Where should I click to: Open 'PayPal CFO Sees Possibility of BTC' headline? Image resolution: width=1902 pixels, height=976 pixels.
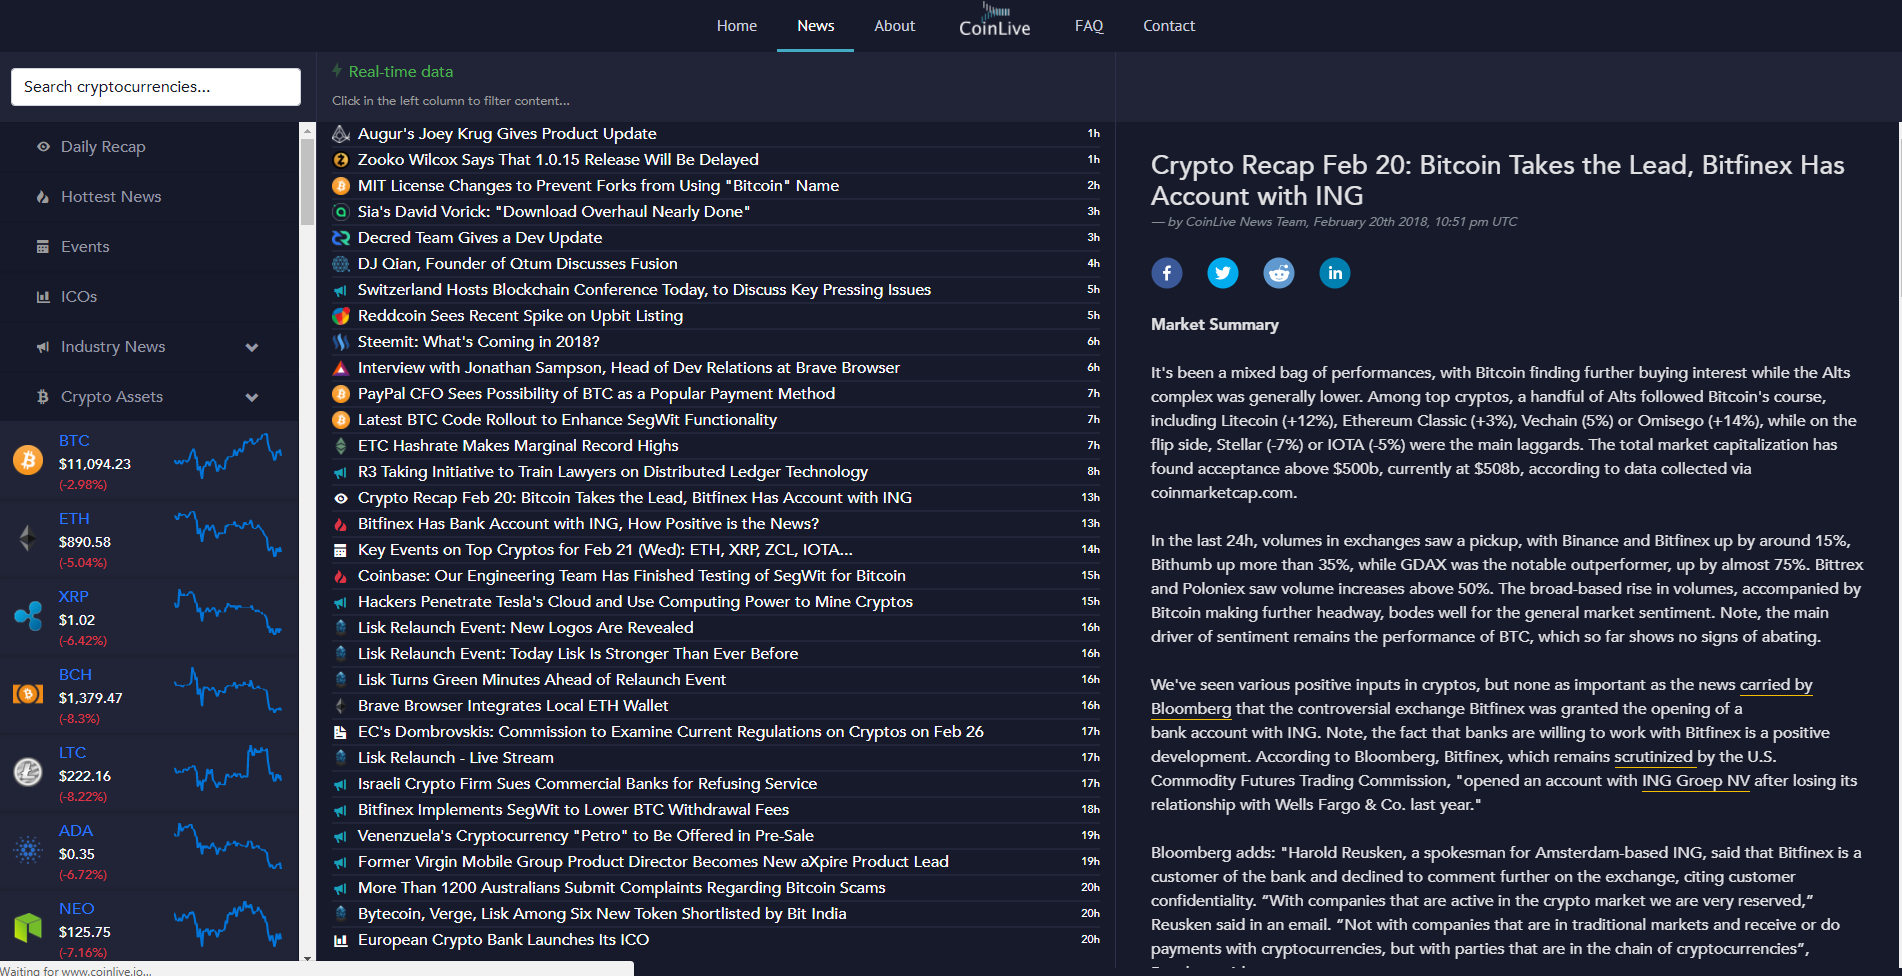coord(596,394)
